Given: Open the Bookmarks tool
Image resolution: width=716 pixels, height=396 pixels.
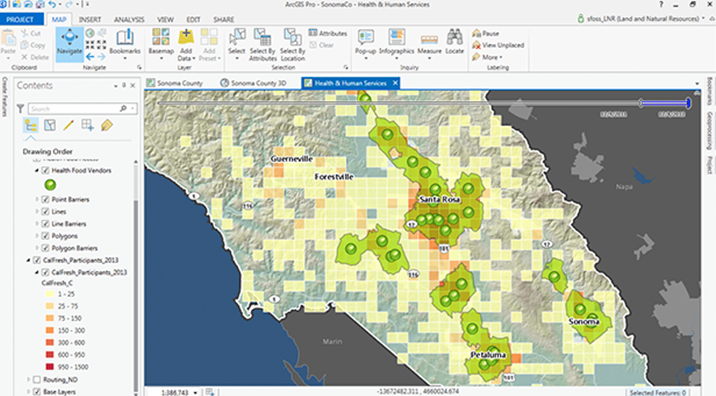Looking at the screenshot, I should coord(125,44).
